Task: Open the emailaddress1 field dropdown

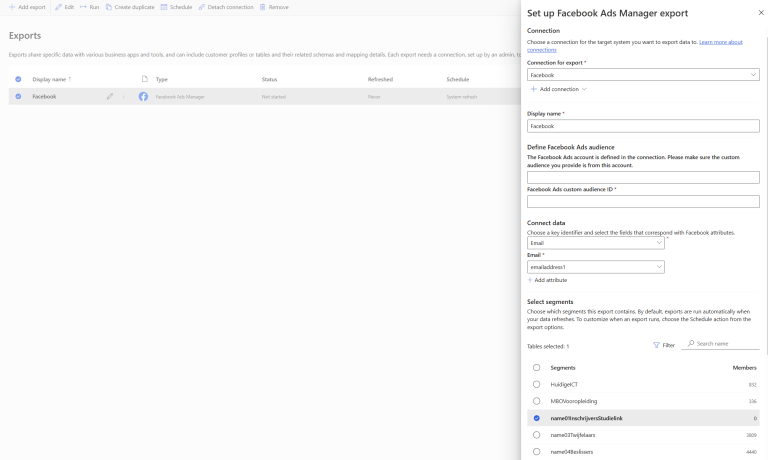Action: click(x=596, y=267)
